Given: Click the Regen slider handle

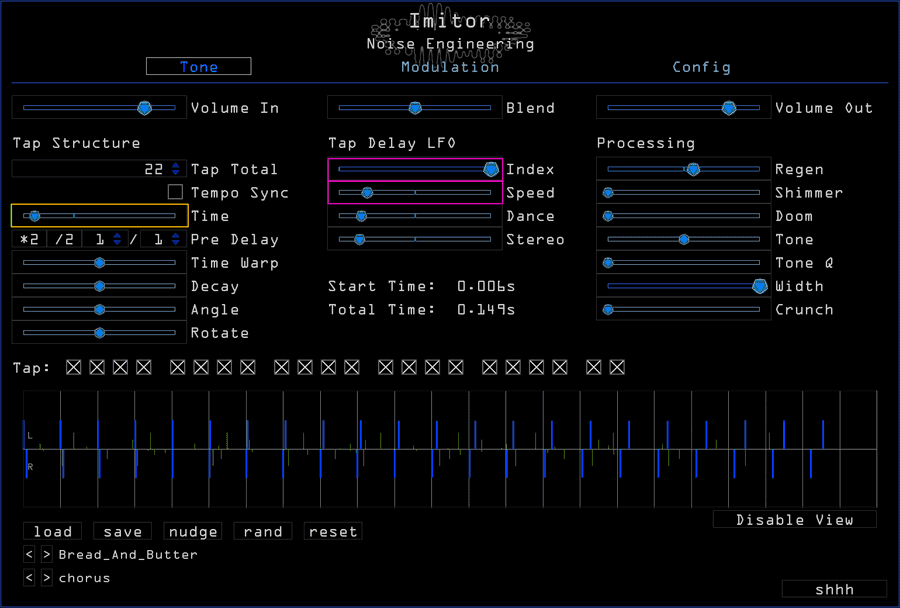Looking at the screenshot, I should 693,169.
